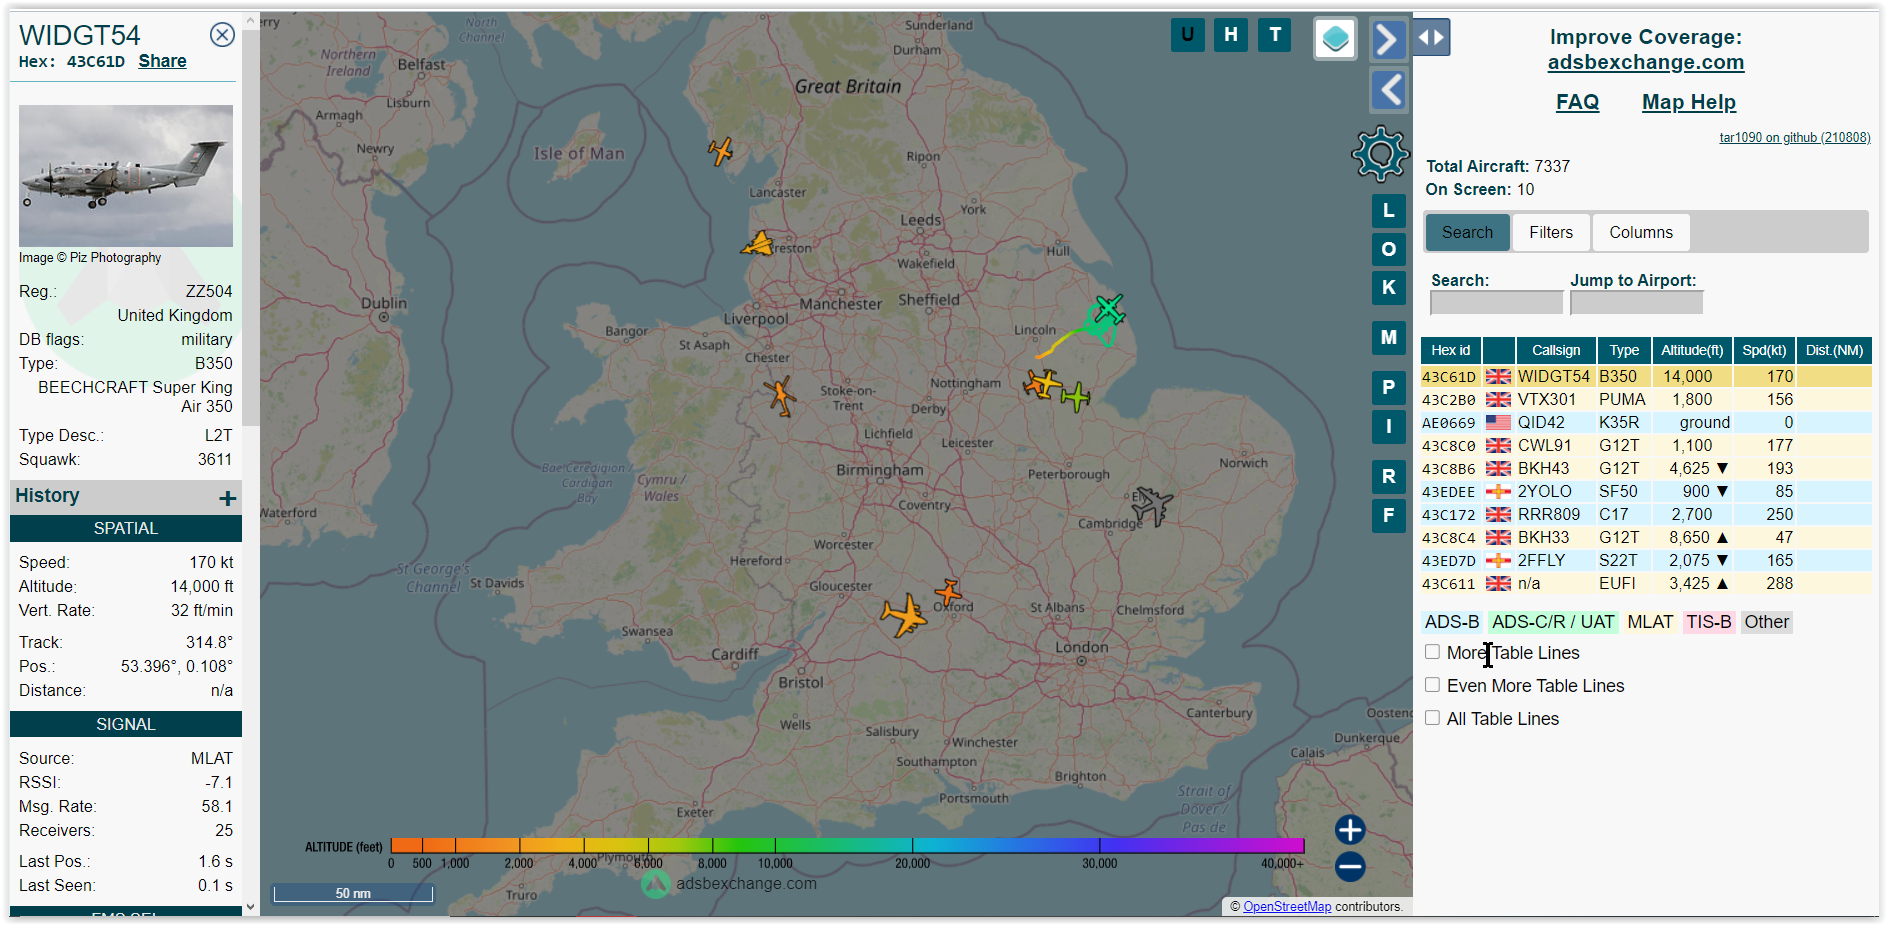Image resolution: width=1887 pixels, height=925 pixels.
Task: Sort table by Altitude(ft) column
Action: 1692,350
